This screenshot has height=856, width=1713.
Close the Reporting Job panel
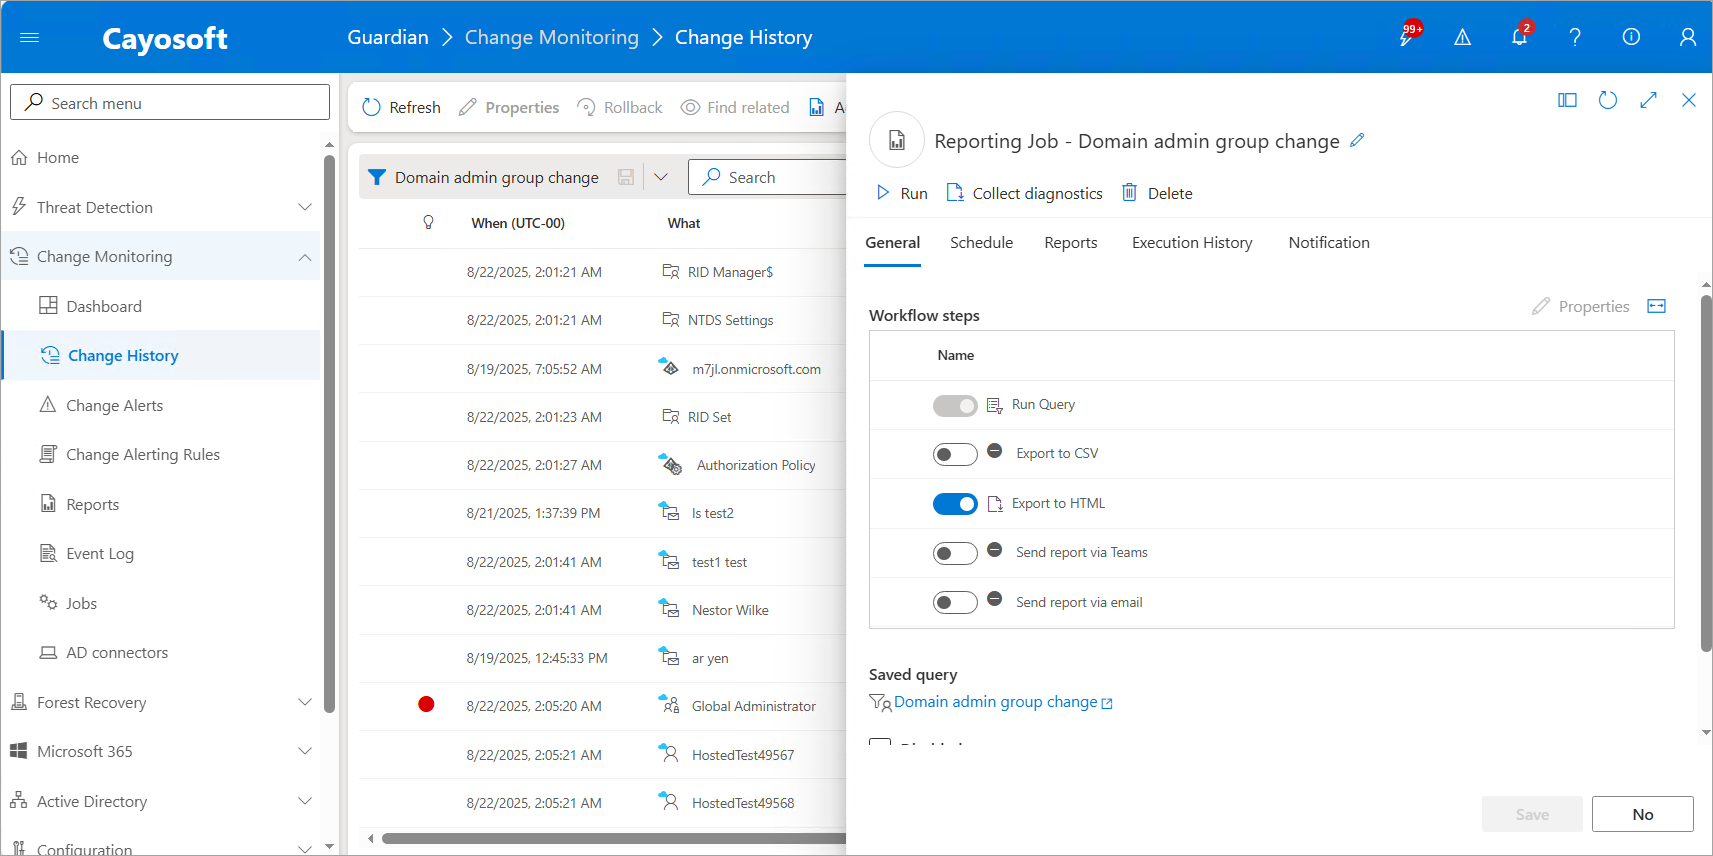click(x=1689, y=100)
